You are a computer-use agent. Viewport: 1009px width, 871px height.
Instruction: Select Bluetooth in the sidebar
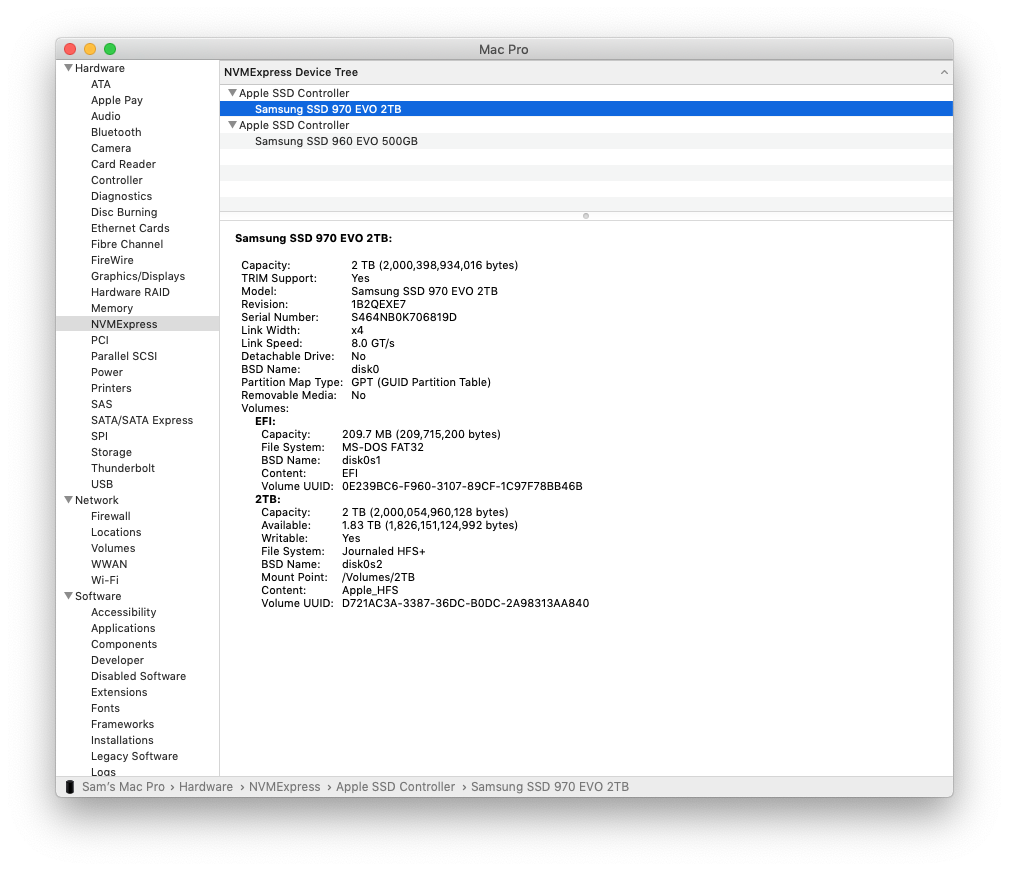116,132
